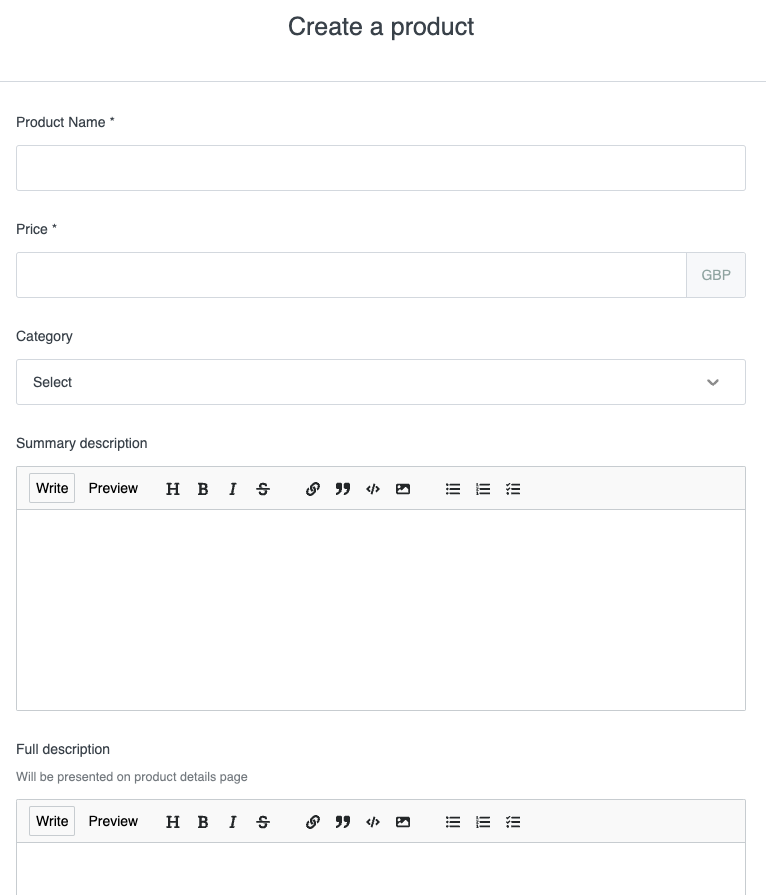This screenshot has height=895, width=766.
Task: Insert code in Summary description editor
Action: pyautogui.click(x=373, y=489)
